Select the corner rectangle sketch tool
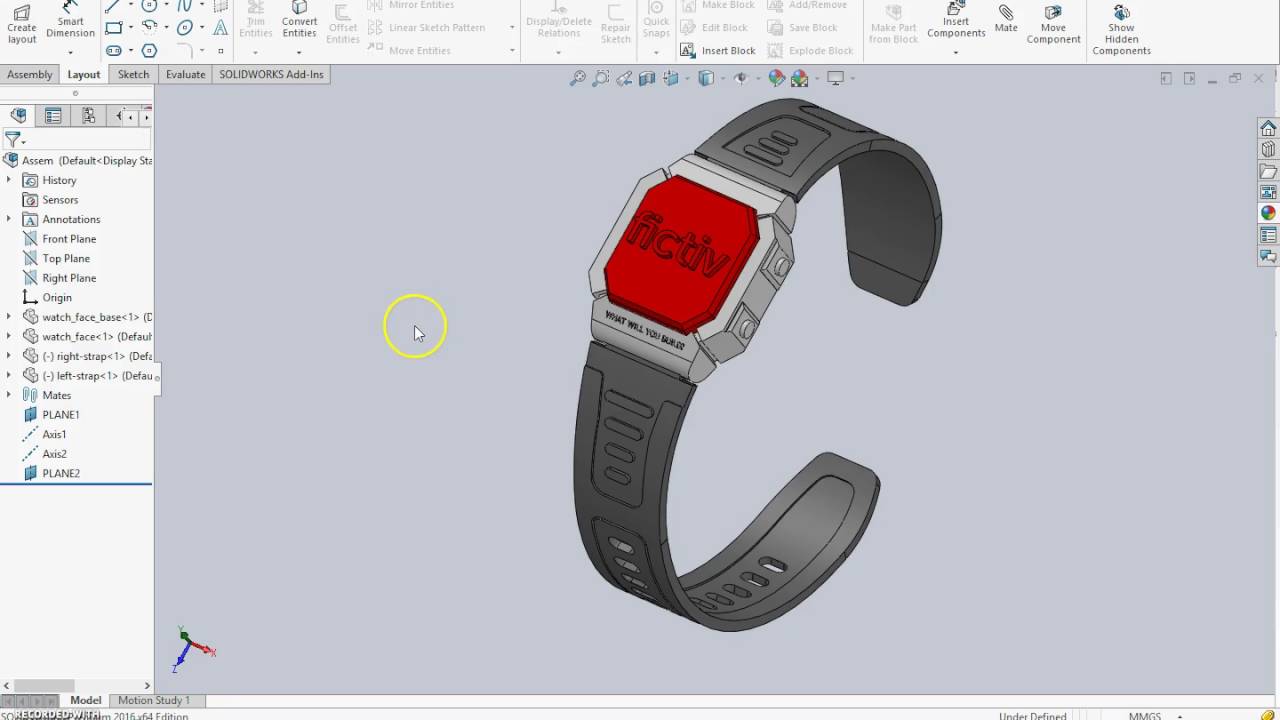Image resolution: width=1280 pixels, height=720 pixels. point(114,28)
